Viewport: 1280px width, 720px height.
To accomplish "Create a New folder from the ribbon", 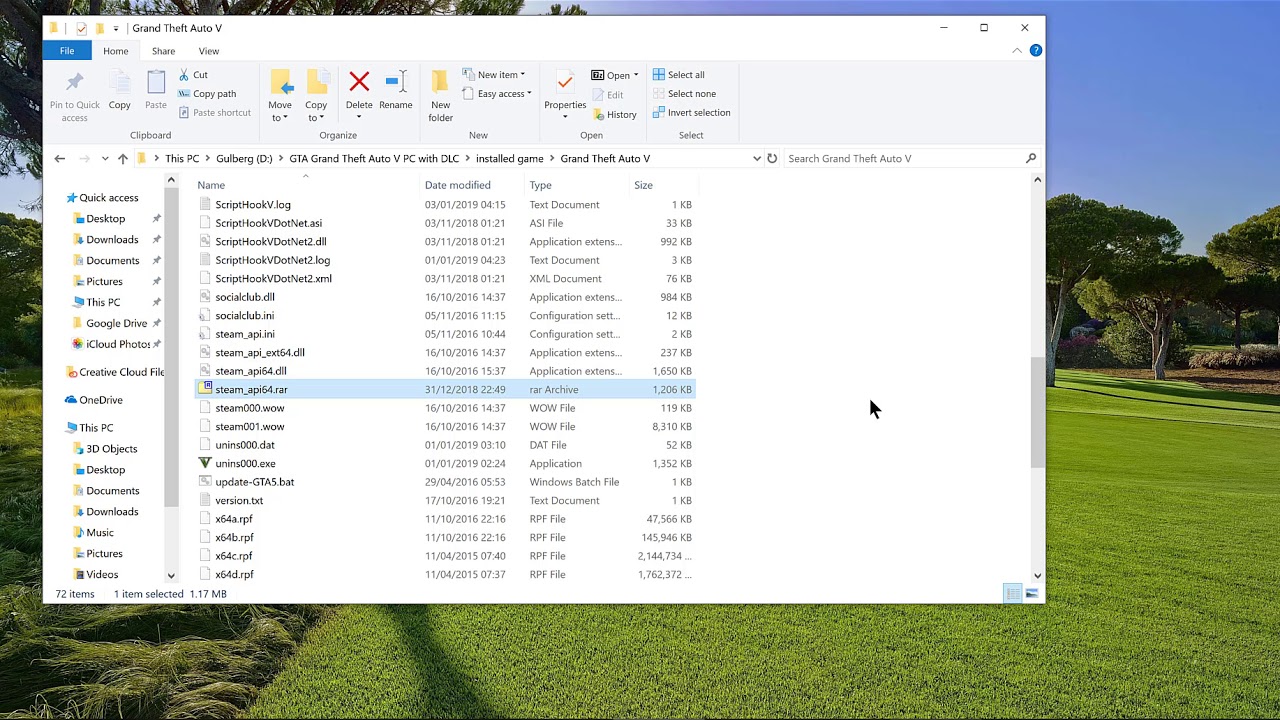I will coord(440,96).
